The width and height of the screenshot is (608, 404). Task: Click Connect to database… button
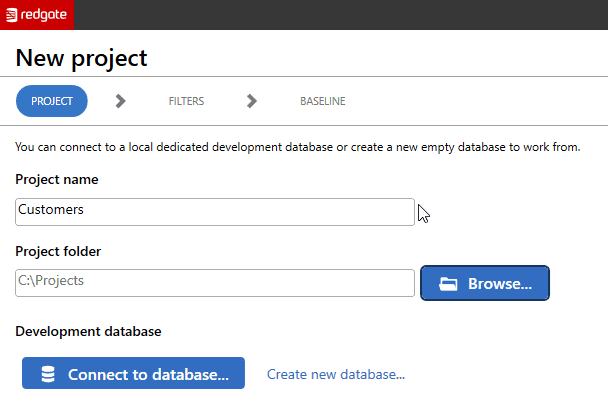pos(133,373)
